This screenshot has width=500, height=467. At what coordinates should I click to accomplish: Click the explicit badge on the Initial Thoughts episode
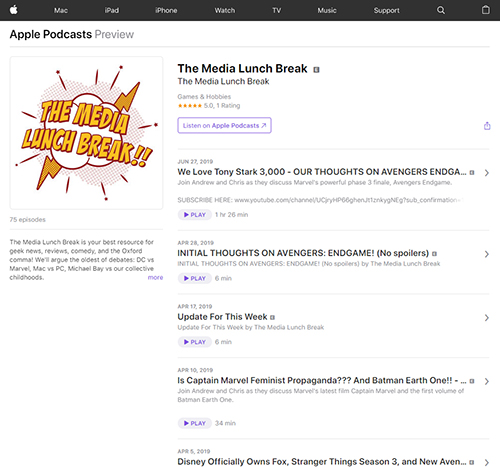[434, 254]
